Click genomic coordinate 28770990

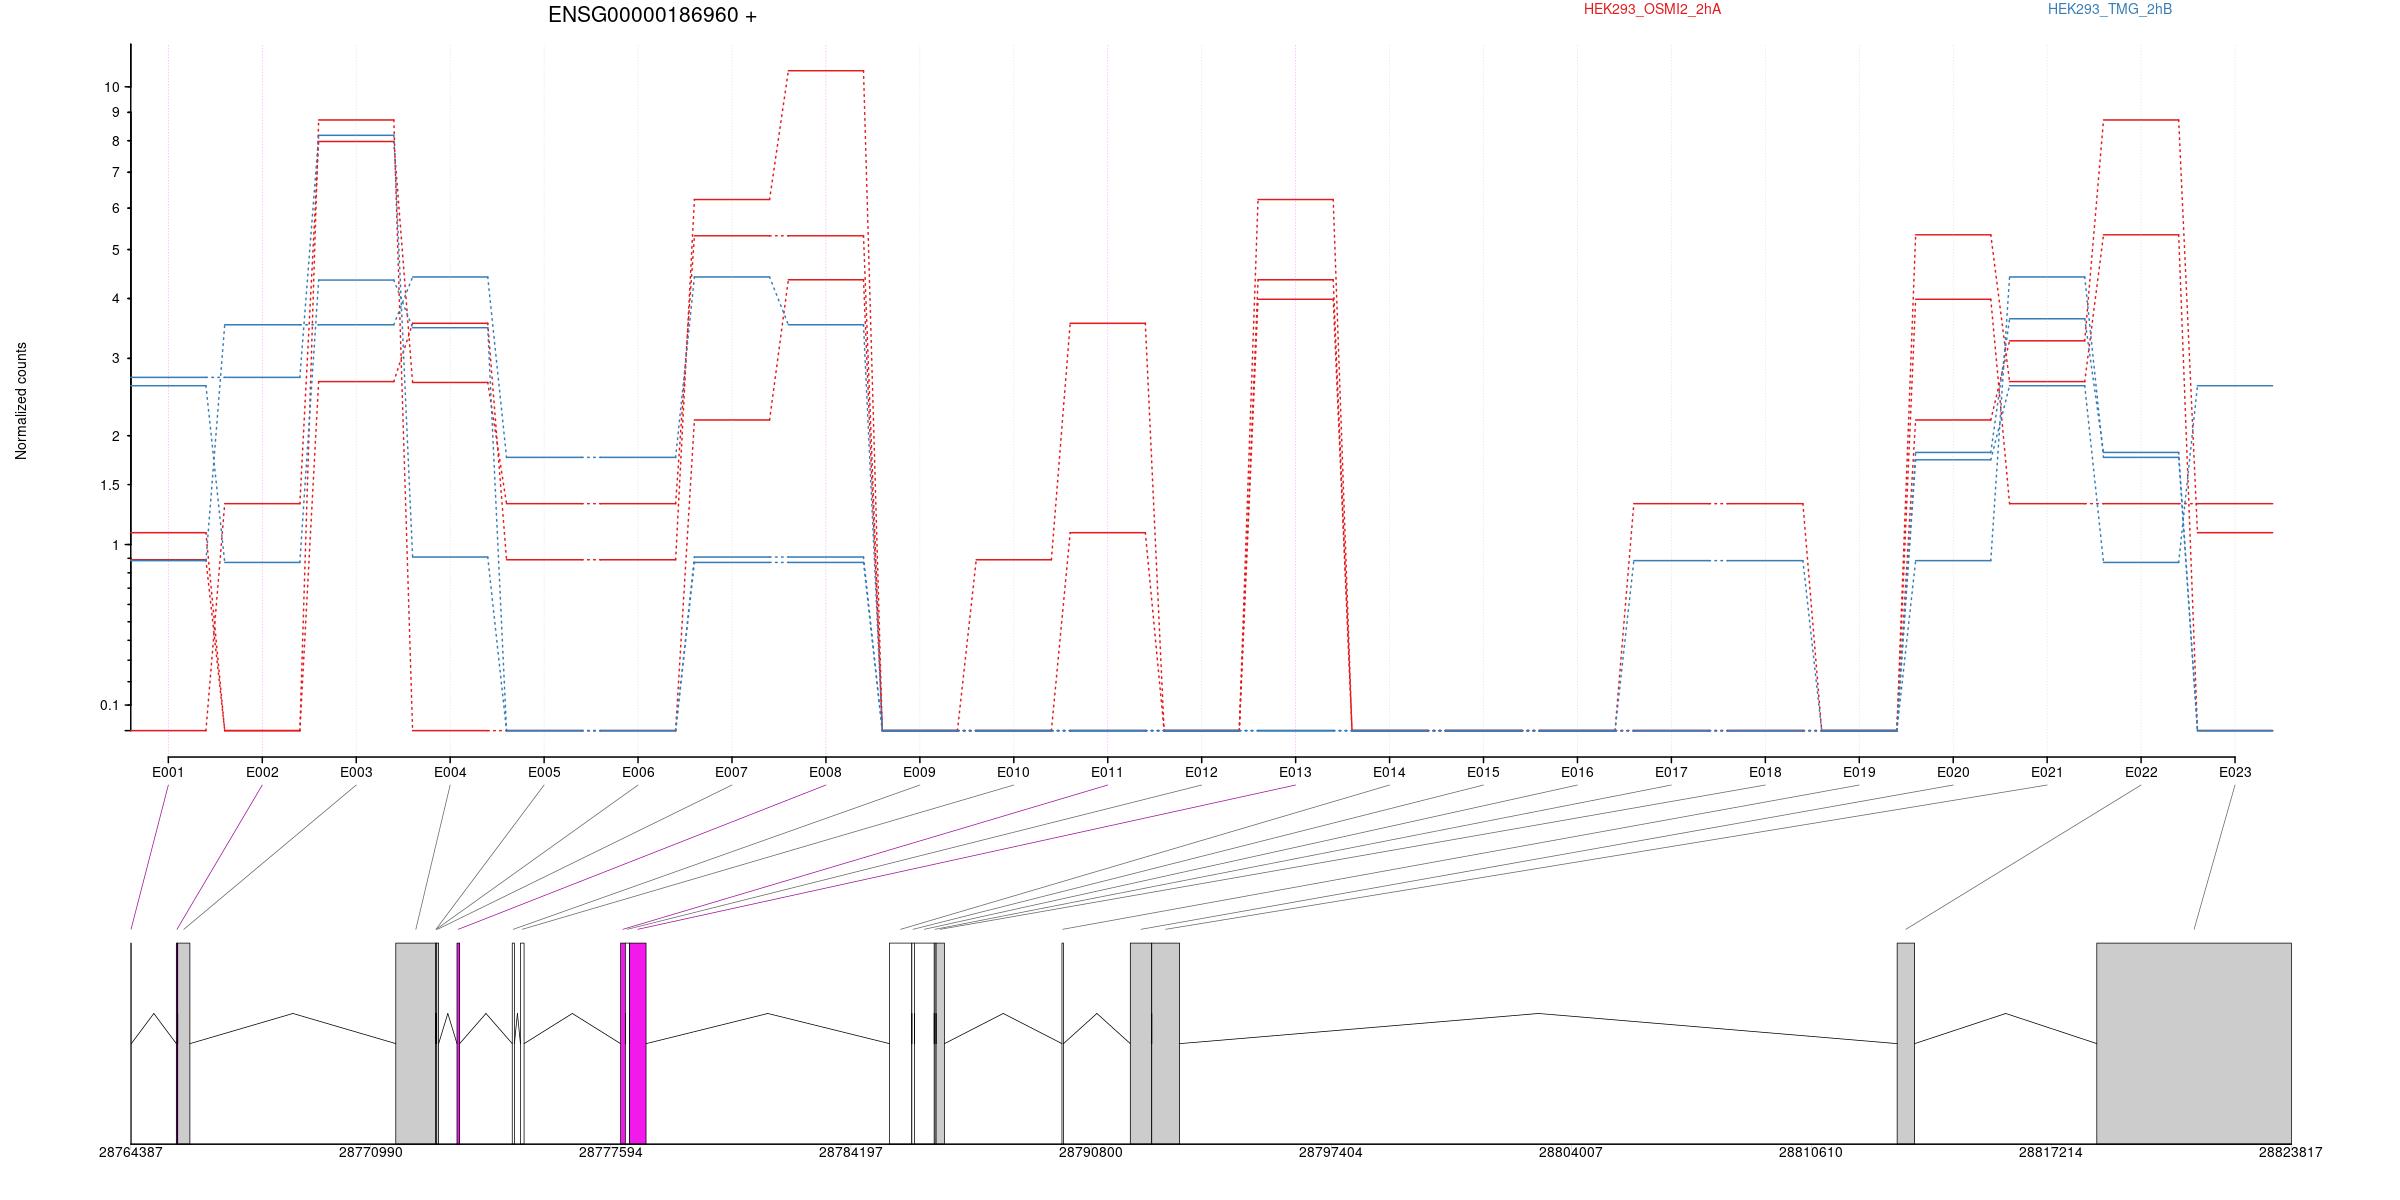[371, 1153]
